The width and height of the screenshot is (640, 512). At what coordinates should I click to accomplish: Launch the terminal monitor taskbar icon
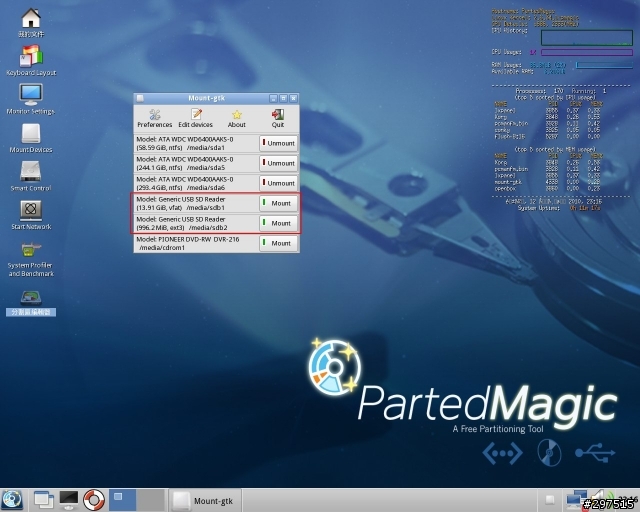tap(69, 500)
